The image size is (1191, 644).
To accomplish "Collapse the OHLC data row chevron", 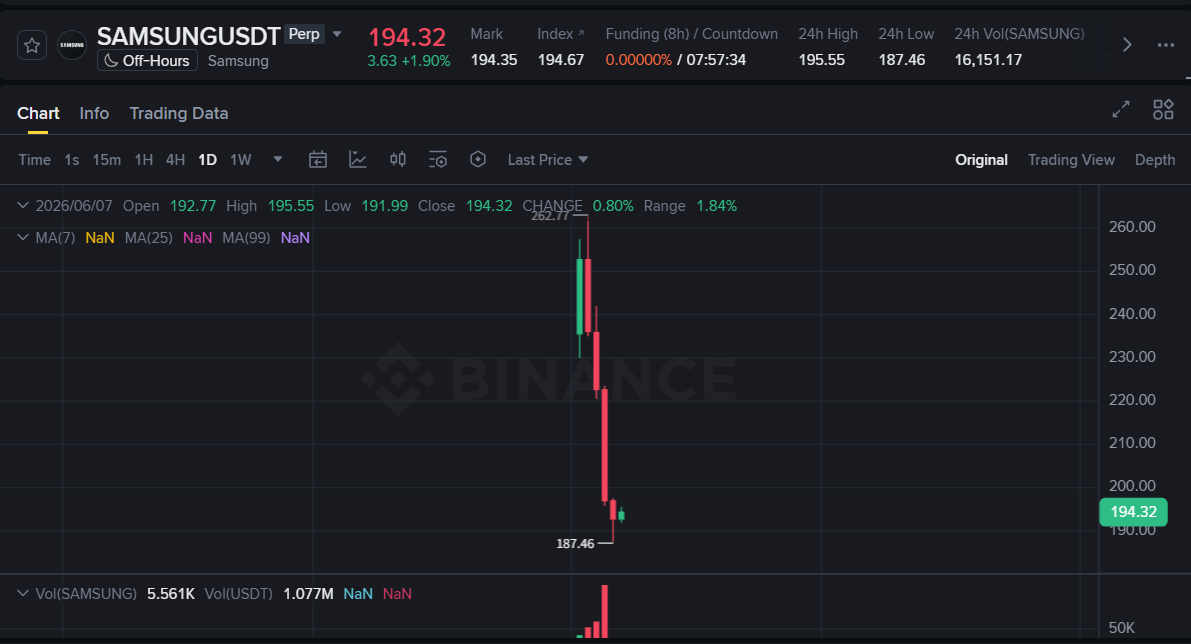I will [23, 205].
